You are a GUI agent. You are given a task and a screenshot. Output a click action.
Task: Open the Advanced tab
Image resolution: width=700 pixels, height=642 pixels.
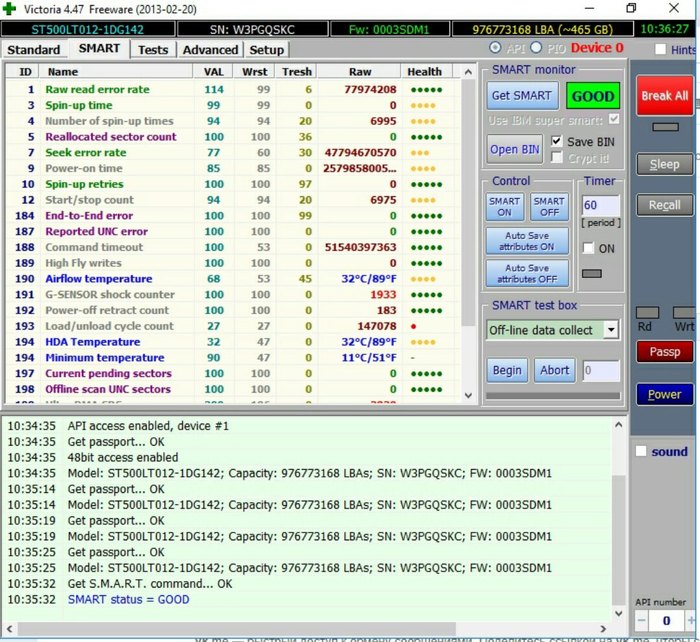[x=210, y=49]
